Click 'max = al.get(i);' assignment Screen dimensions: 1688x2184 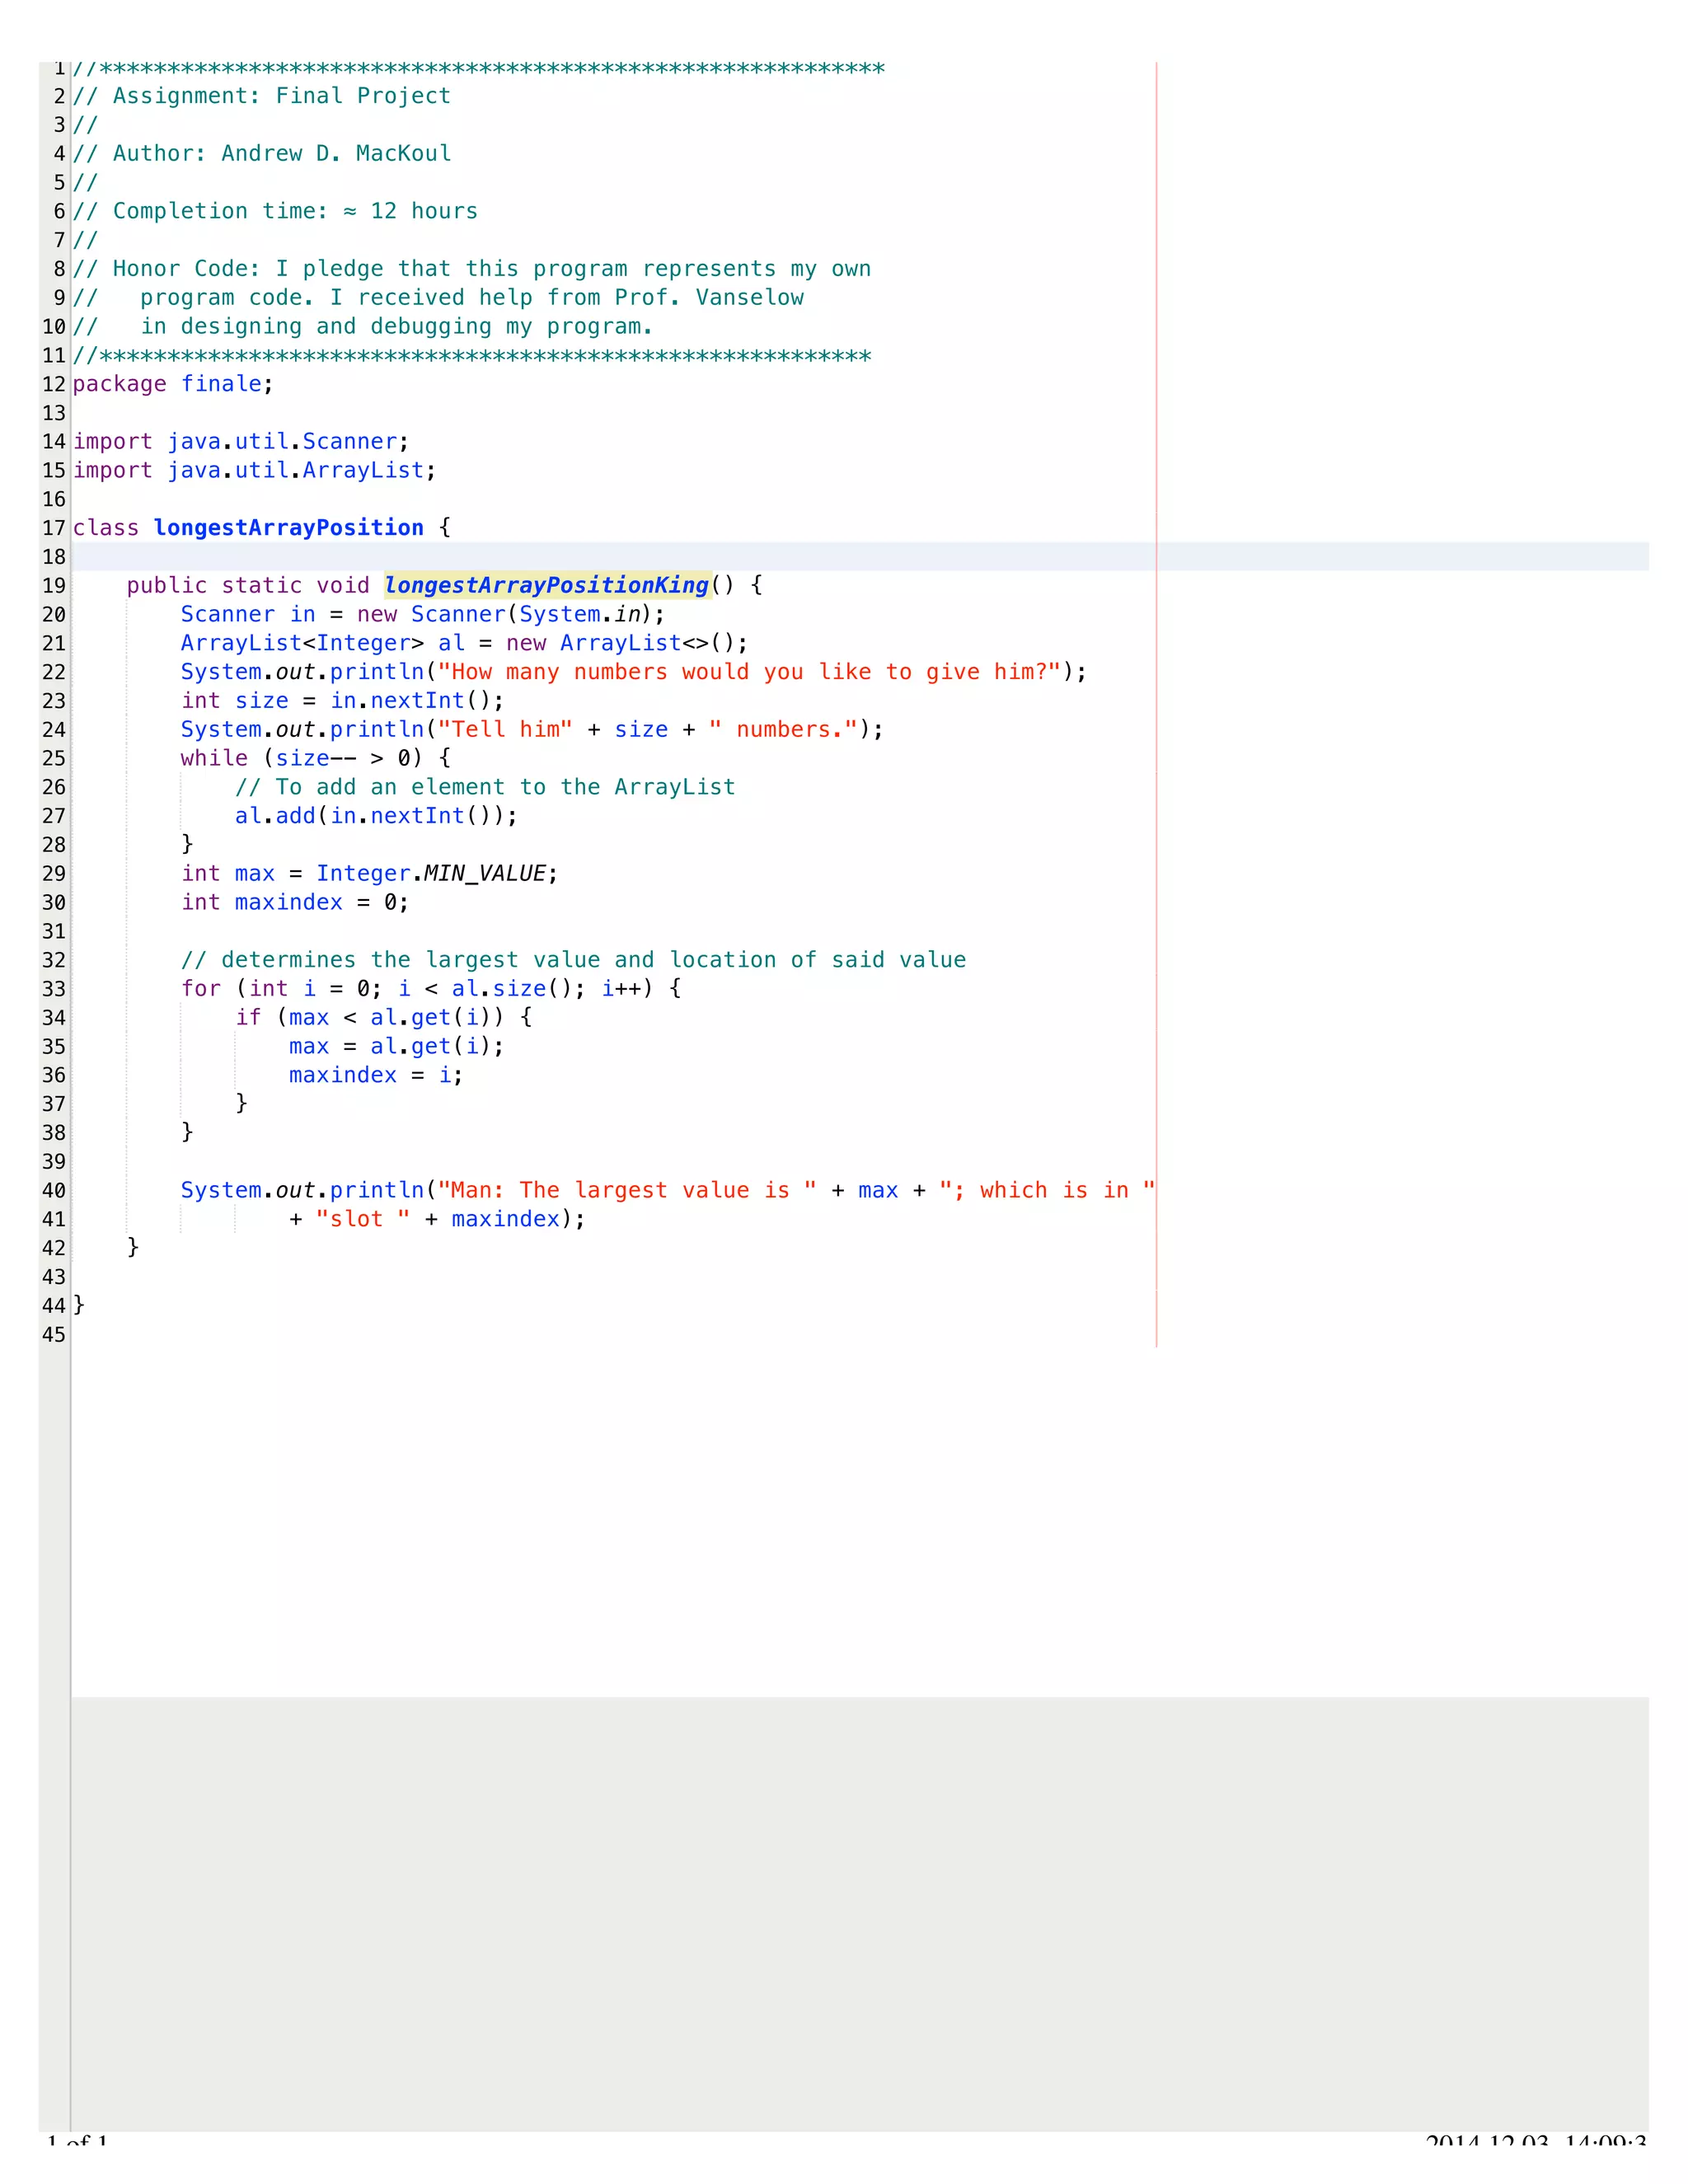(396, 1046)
